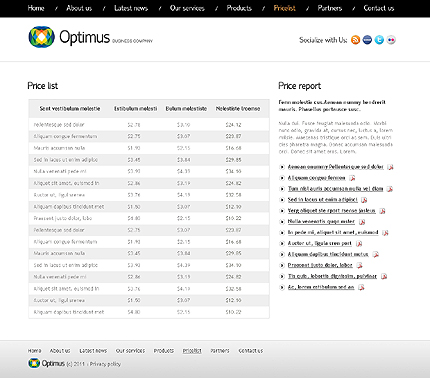Image resolution: width=430 pixels, height=378 pixels.
Task: Click the PDF icon after 'Aliquam dapibus tincidunt metus' link
Action: tap(376, 254)
